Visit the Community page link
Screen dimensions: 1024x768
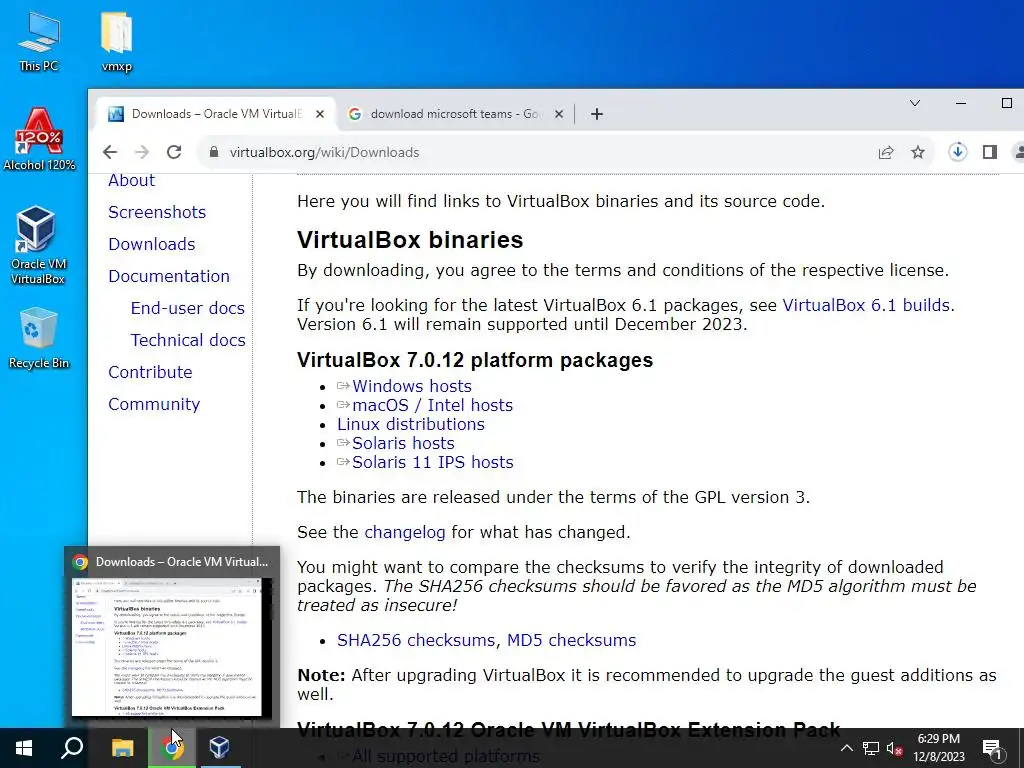(154, 404)
